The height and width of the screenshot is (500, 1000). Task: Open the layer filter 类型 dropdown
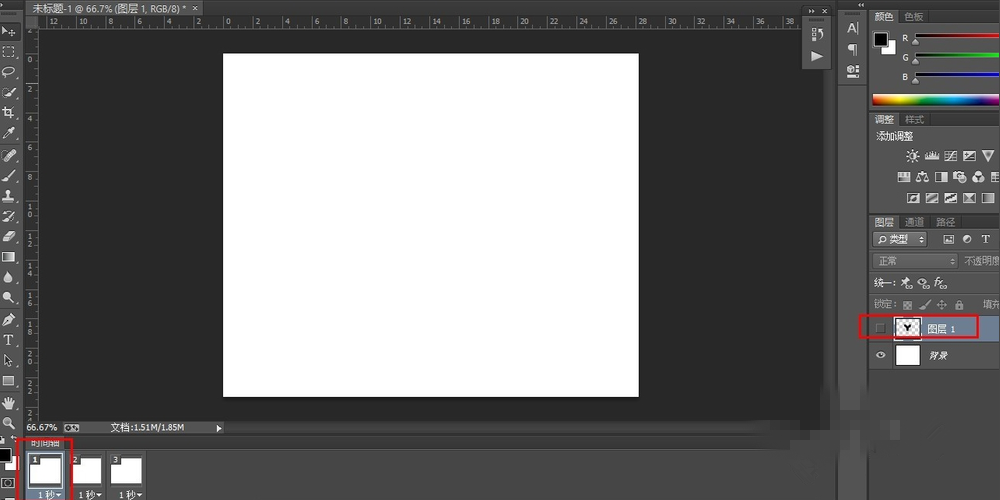(x=900, y=240)
